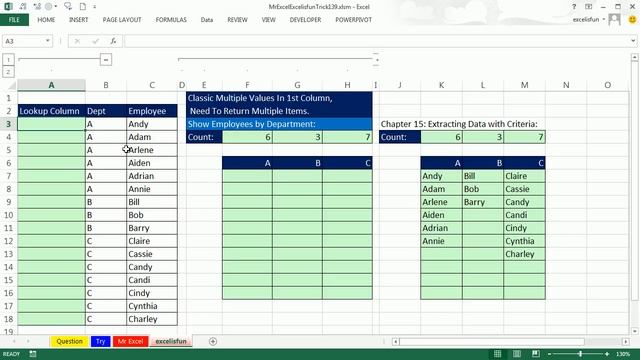Select column A header
640x360 pixels.
[x=51, y=85]
